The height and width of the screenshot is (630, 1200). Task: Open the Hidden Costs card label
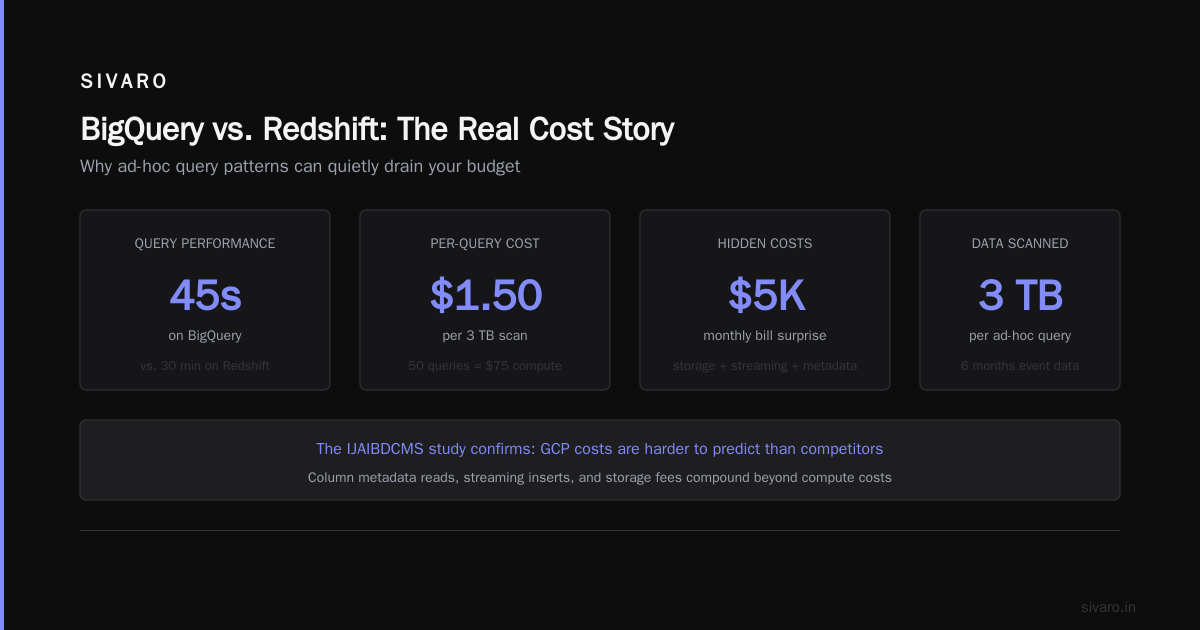click(765, 243)
